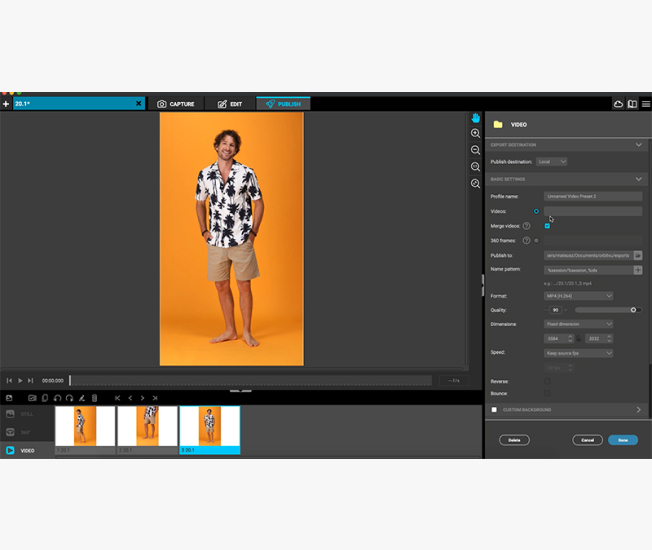Click the zoom in magnifier icon
The image size is (652, 550).
[476, 133]
